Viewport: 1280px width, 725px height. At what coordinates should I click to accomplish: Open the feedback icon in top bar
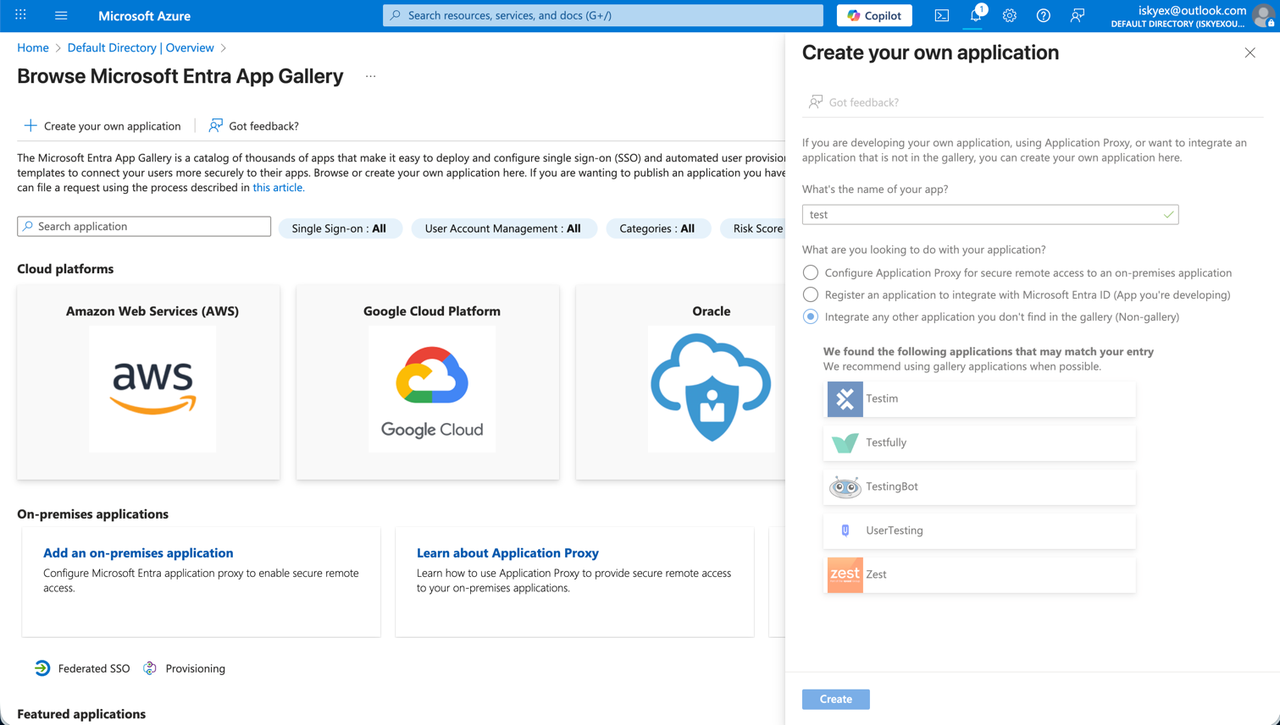1076,16
